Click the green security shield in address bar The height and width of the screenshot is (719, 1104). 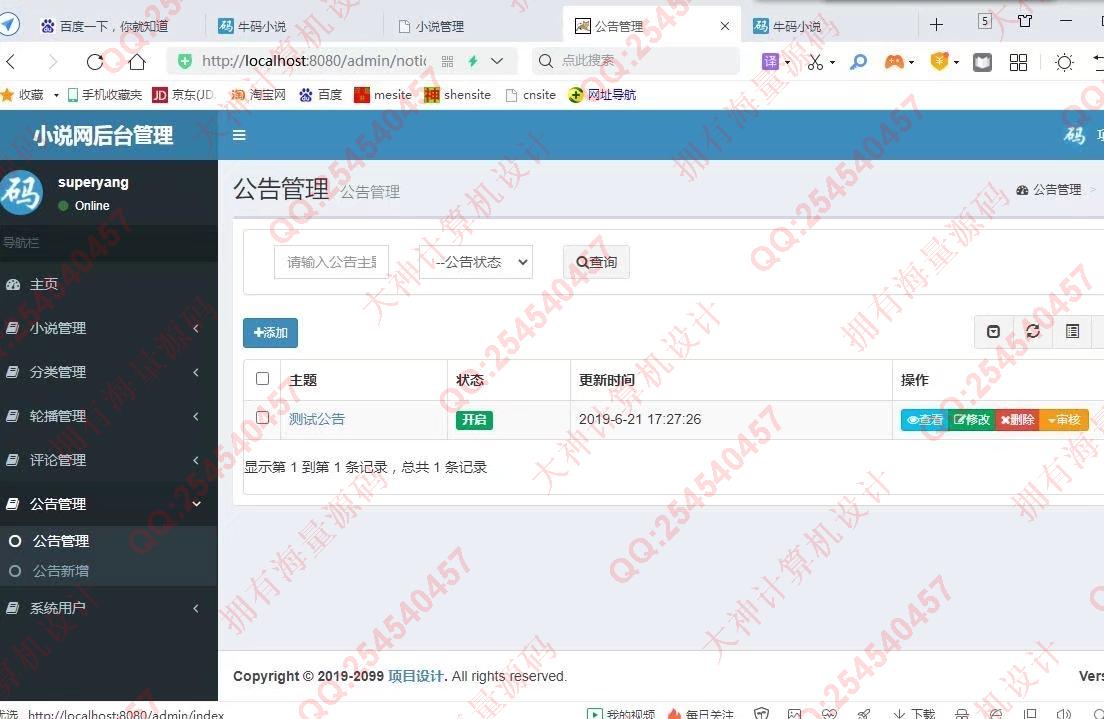point(184,61)
